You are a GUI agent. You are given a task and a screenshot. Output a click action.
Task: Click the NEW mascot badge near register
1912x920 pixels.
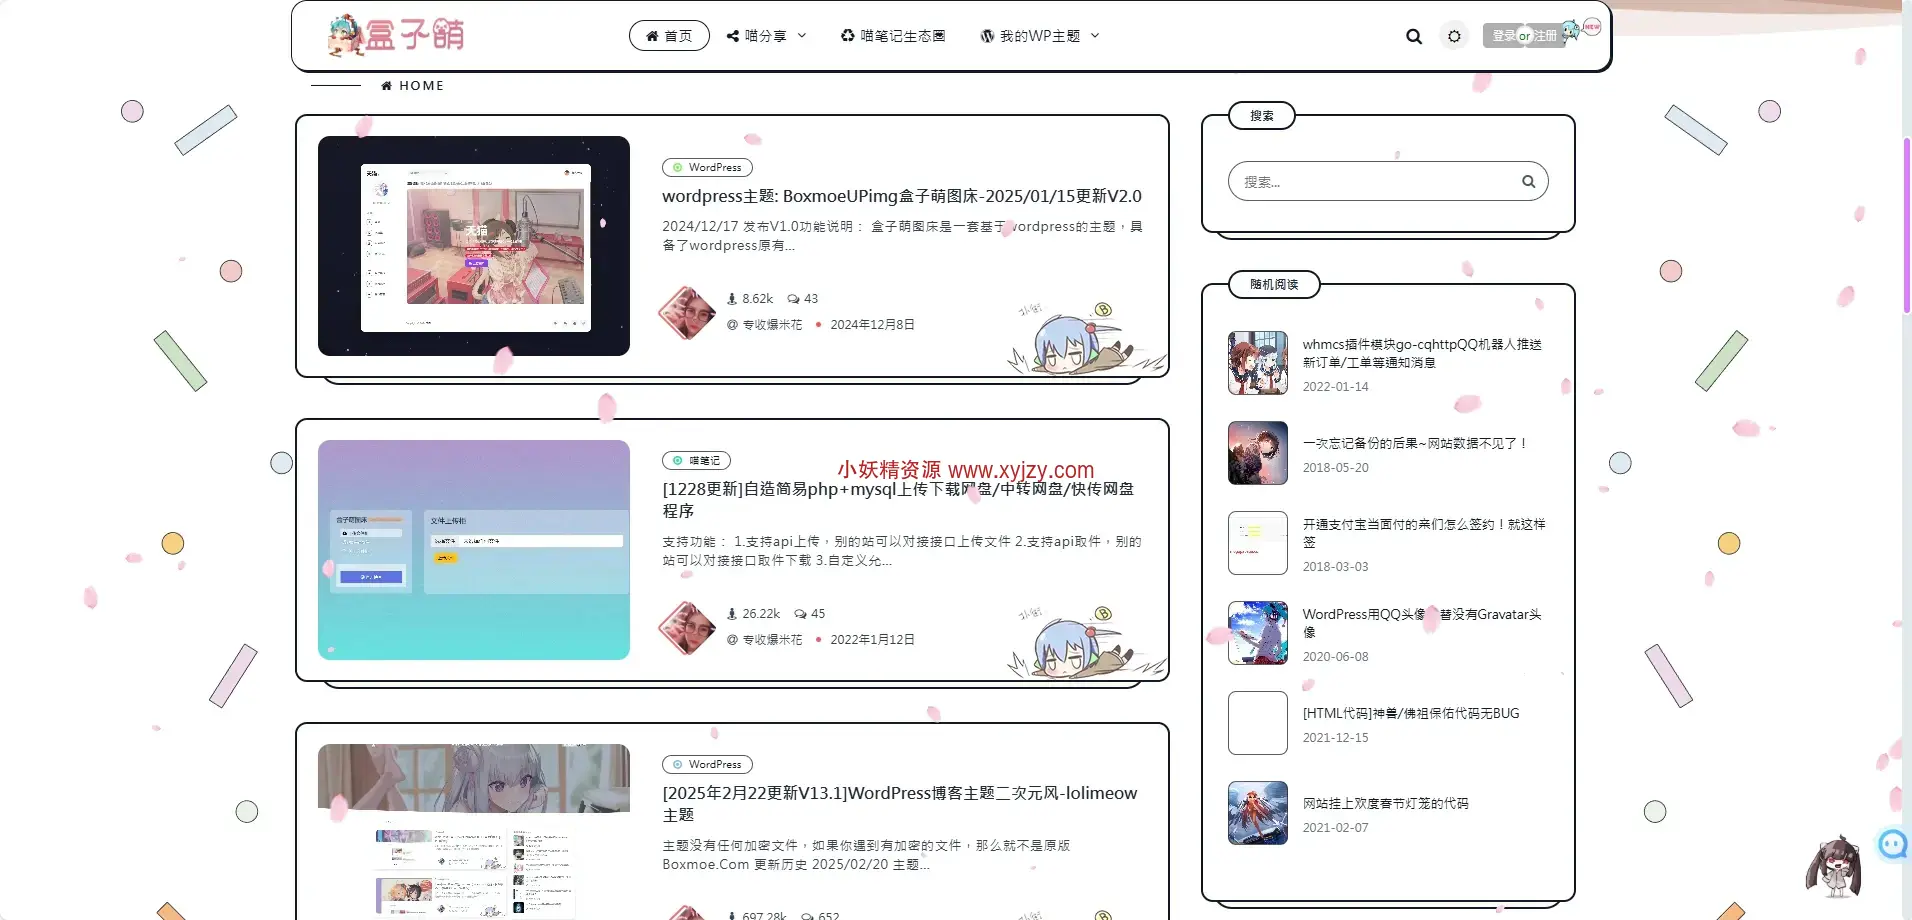pos(1583,28)
